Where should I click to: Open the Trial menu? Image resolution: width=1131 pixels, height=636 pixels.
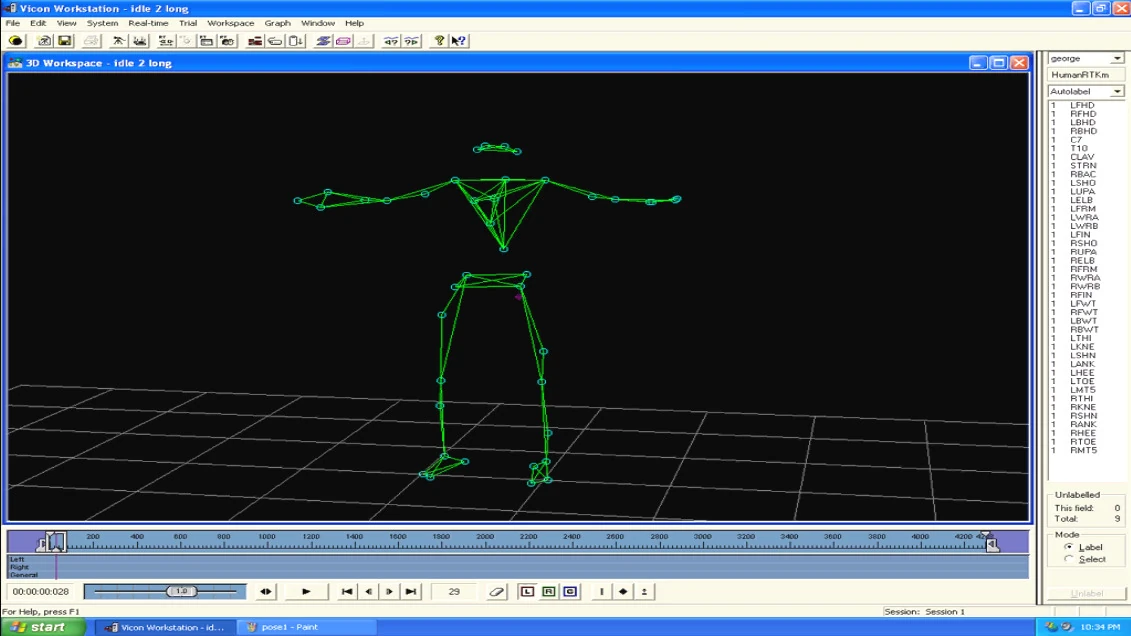(x=188, y=23)
